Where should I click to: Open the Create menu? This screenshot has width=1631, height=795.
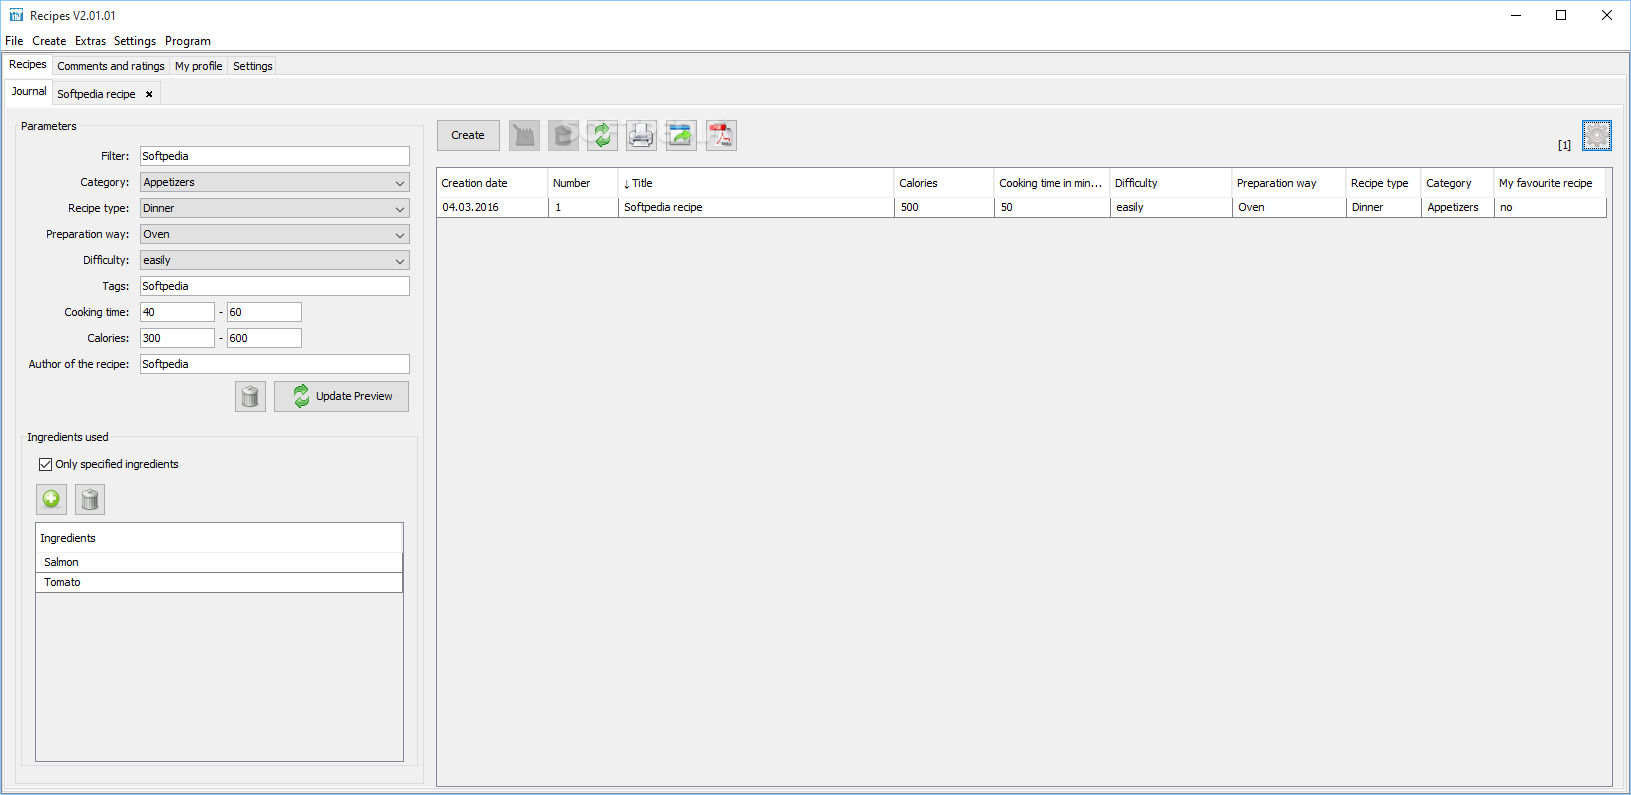(x=49, y=41)
